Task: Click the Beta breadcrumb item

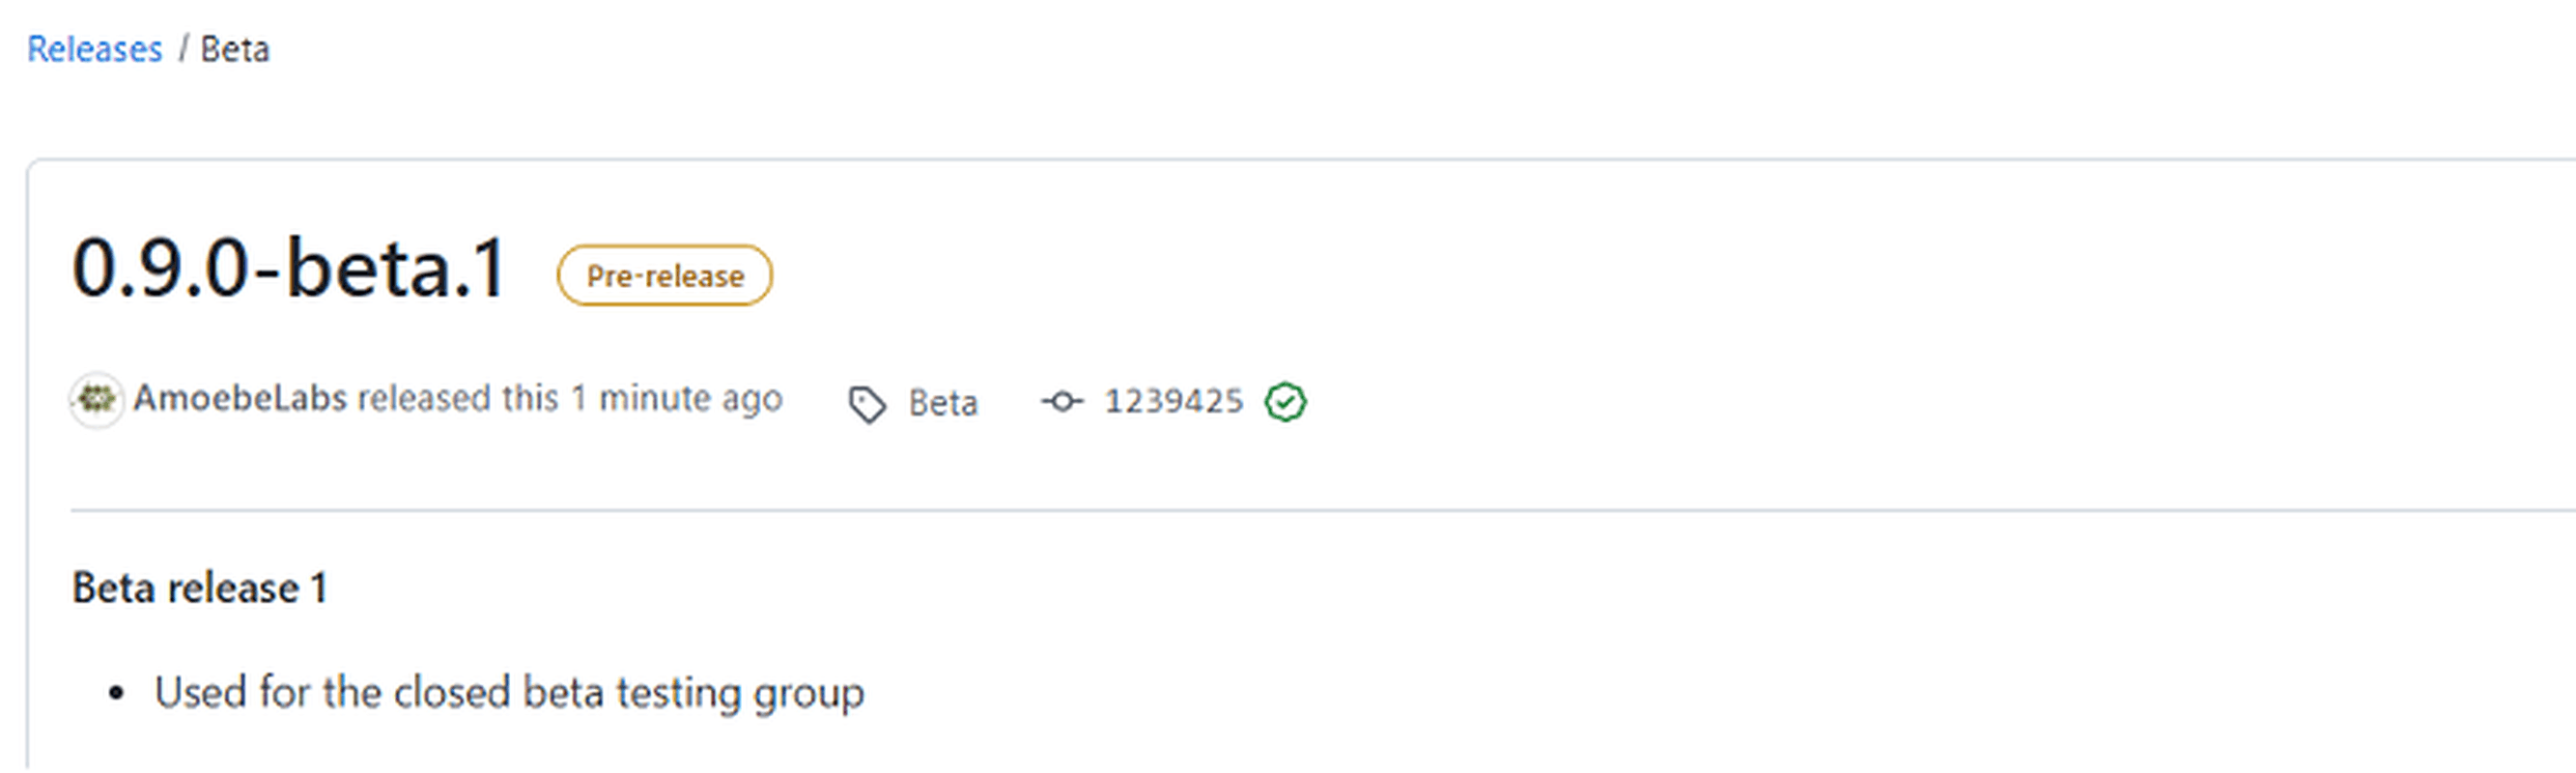Action: pos(235,49)
